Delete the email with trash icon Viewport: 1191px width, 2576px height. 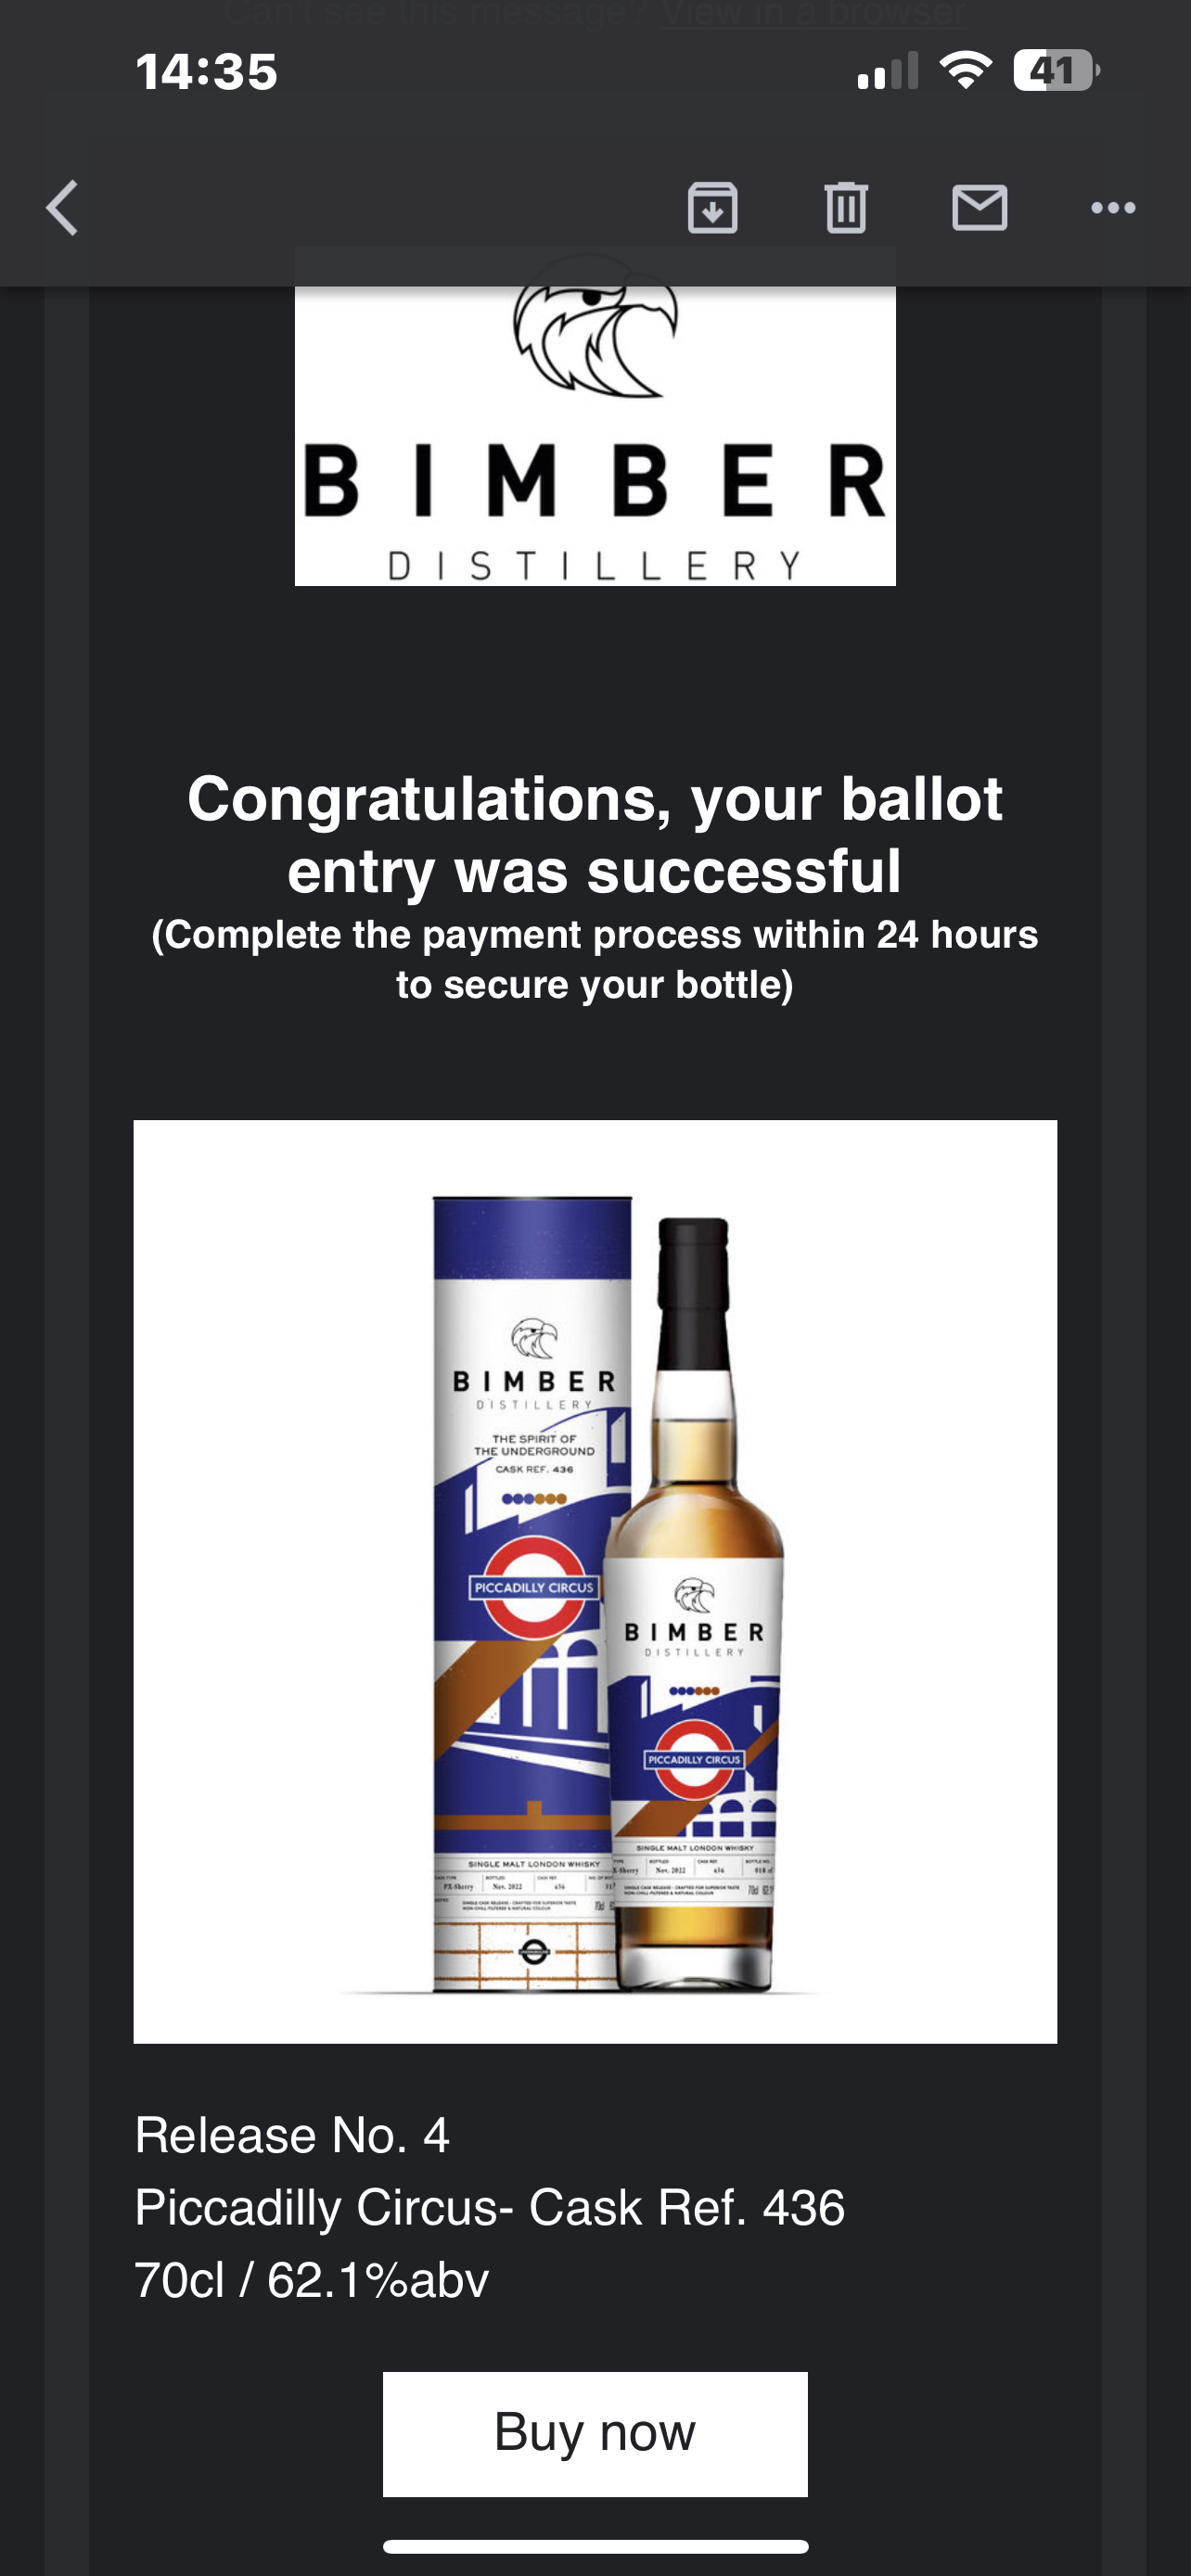coord(846,208)
